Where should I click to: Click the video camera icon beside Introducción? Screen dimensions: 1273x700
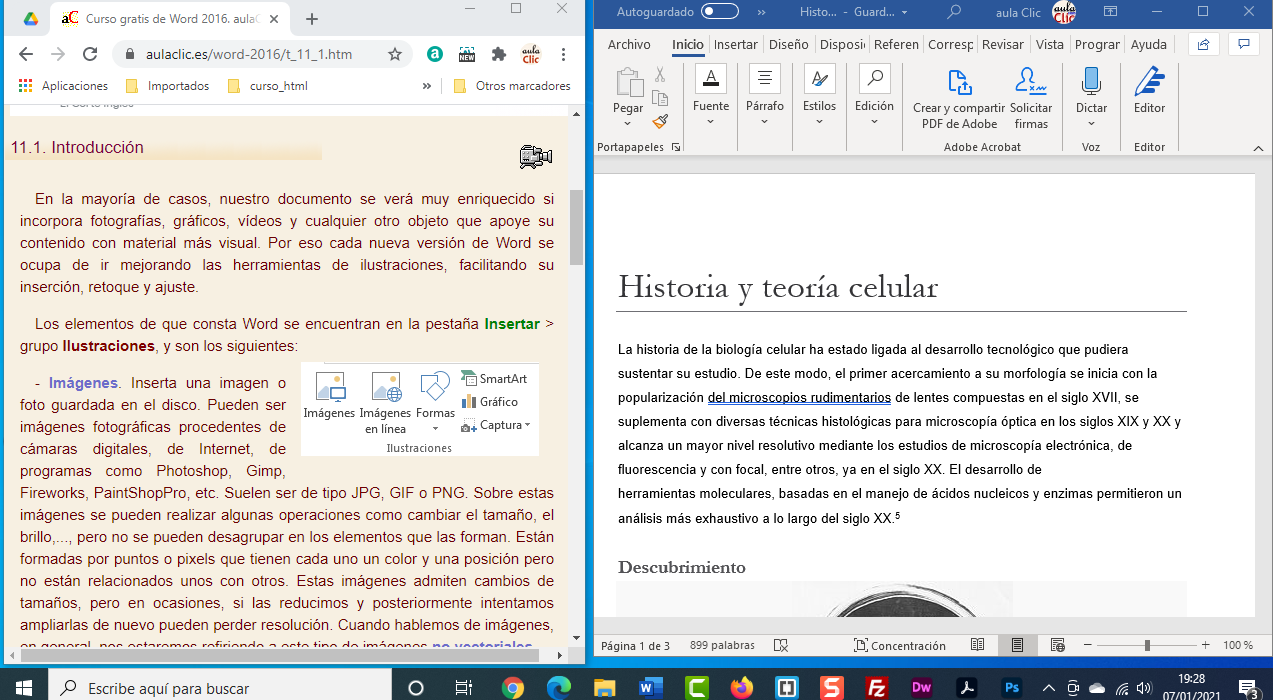coord(535,156)
